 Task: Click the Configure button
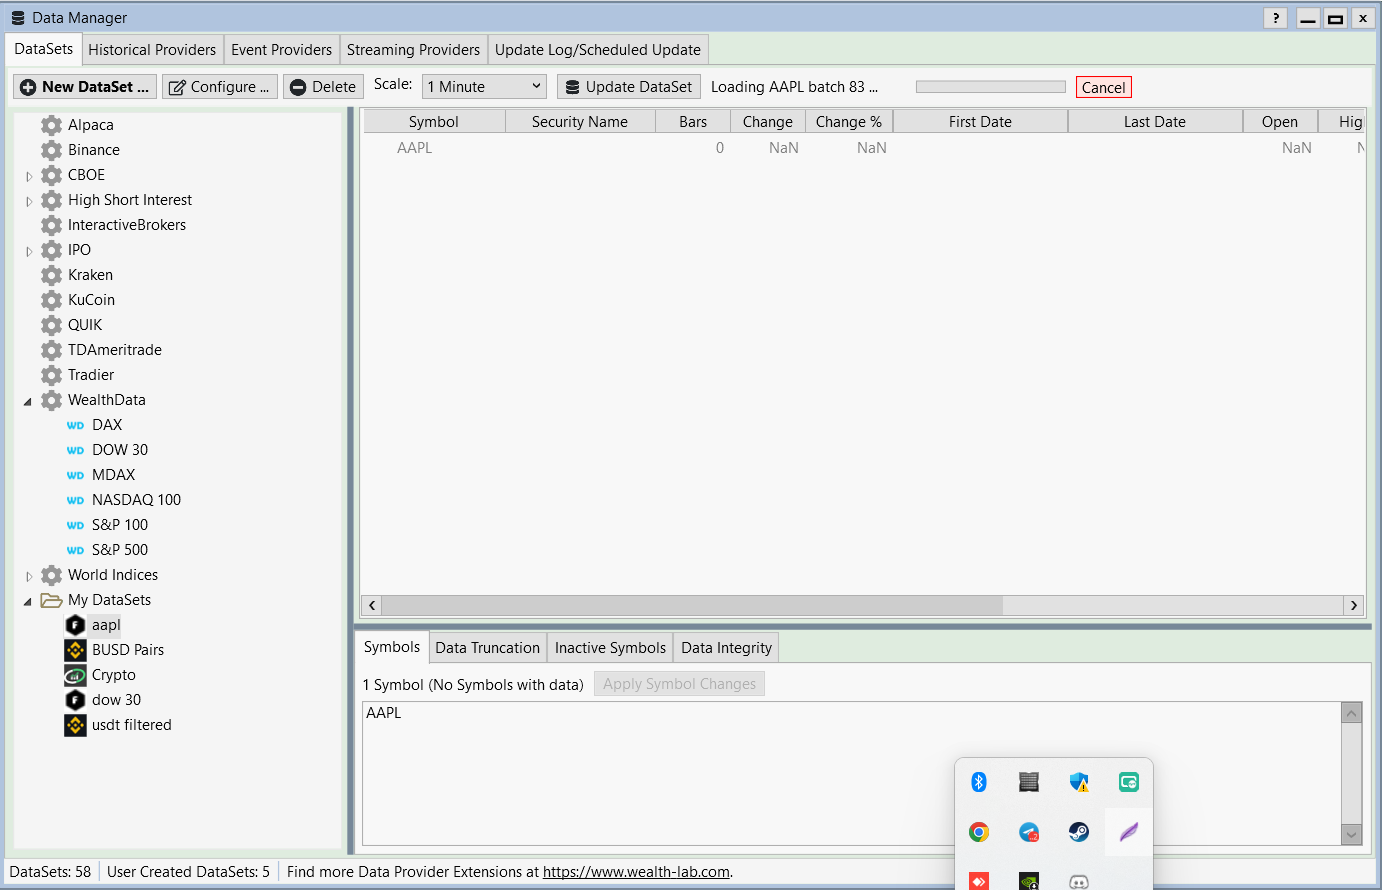click(x=220, y=87)
